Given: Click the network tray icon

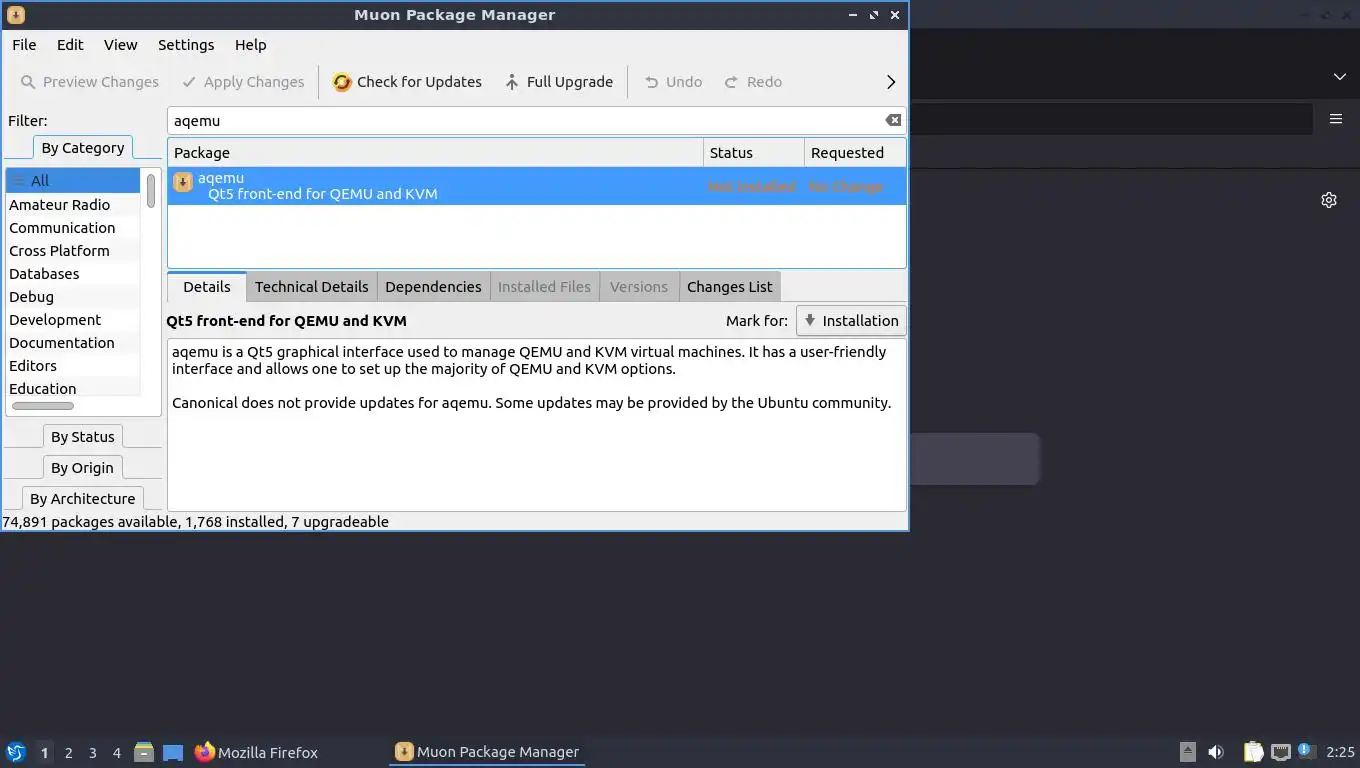Looking at the screenshot, I should coord(1281,752).
